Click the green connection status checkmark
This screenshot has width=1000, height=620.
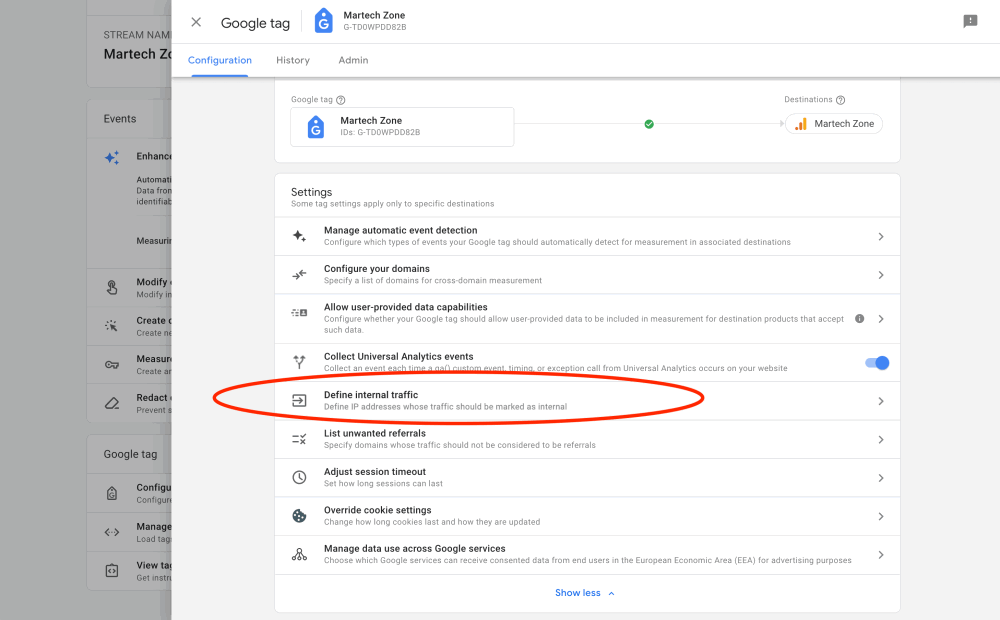(649, 124)
